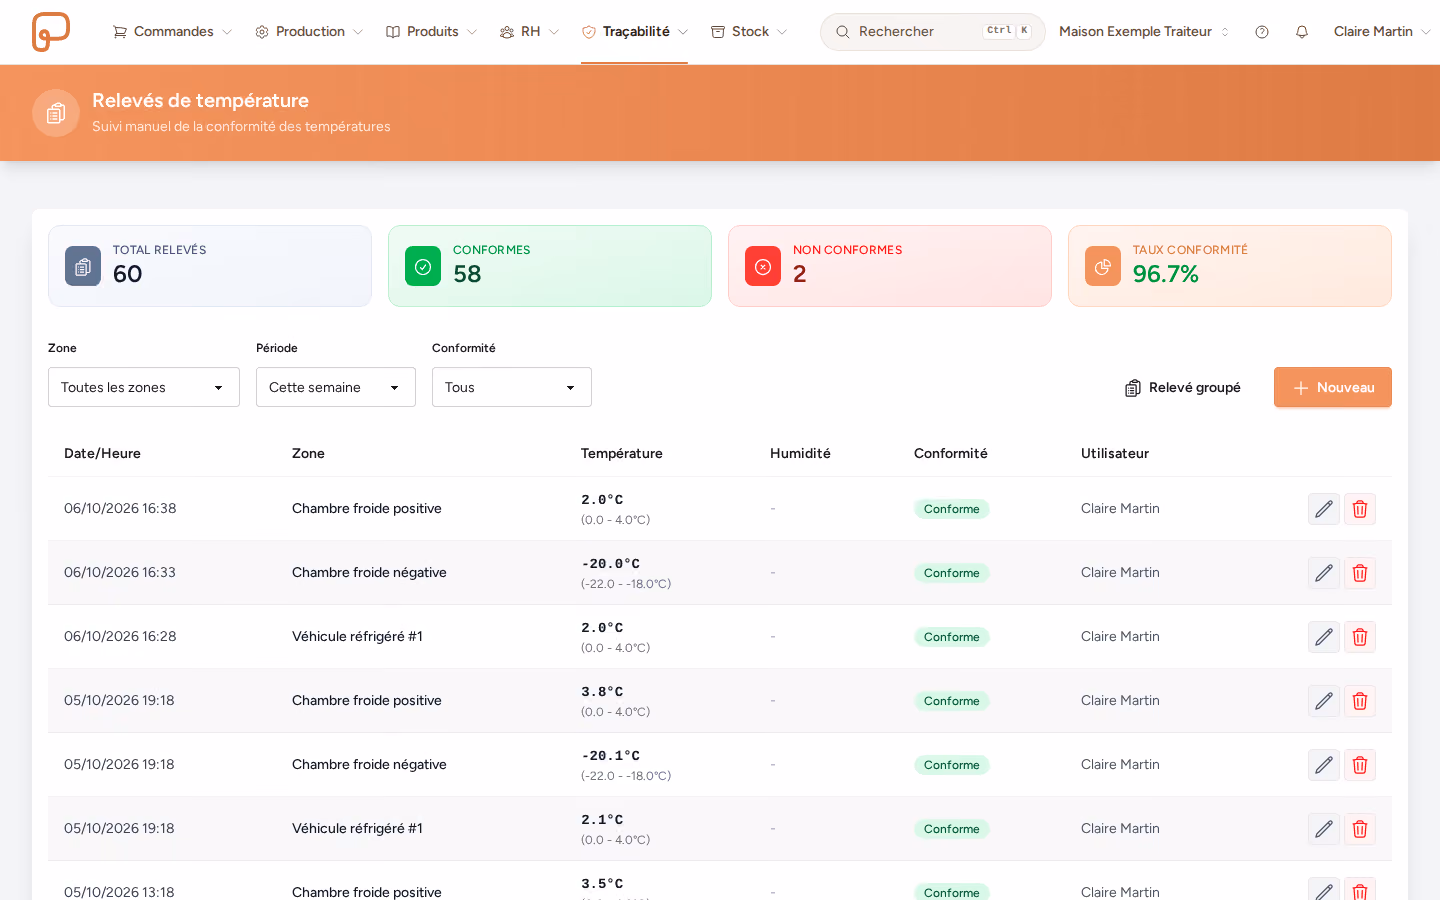The image size is (1440, 900).
Task: Edit the 06/10/2026 16:28 reading
Action: pos(1324,637)
